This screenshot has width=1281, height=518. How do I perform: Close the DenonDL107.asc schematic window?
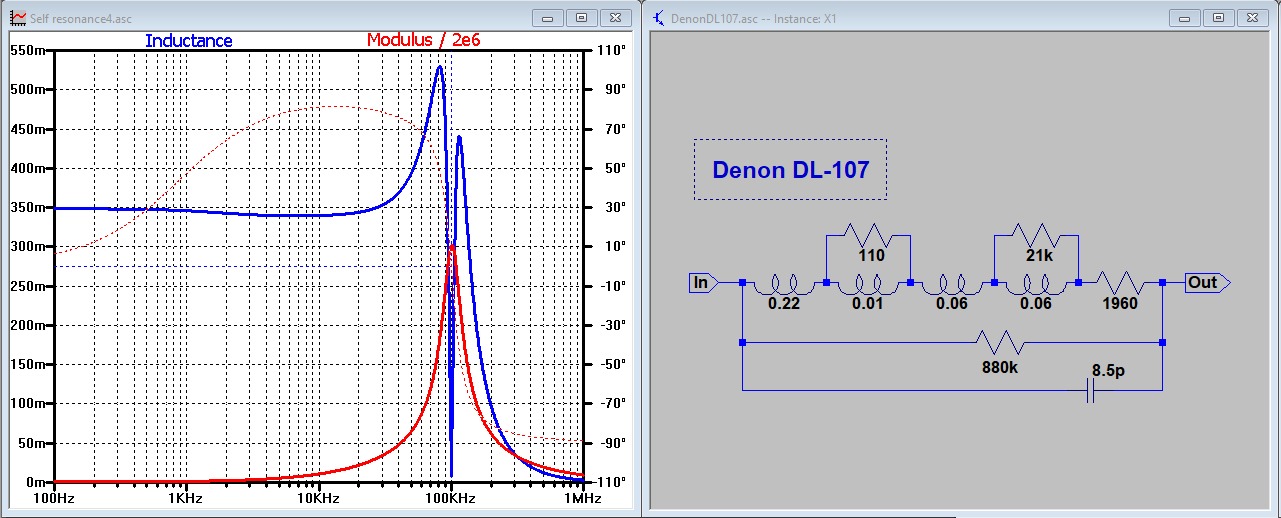[x=1251, y=17]
